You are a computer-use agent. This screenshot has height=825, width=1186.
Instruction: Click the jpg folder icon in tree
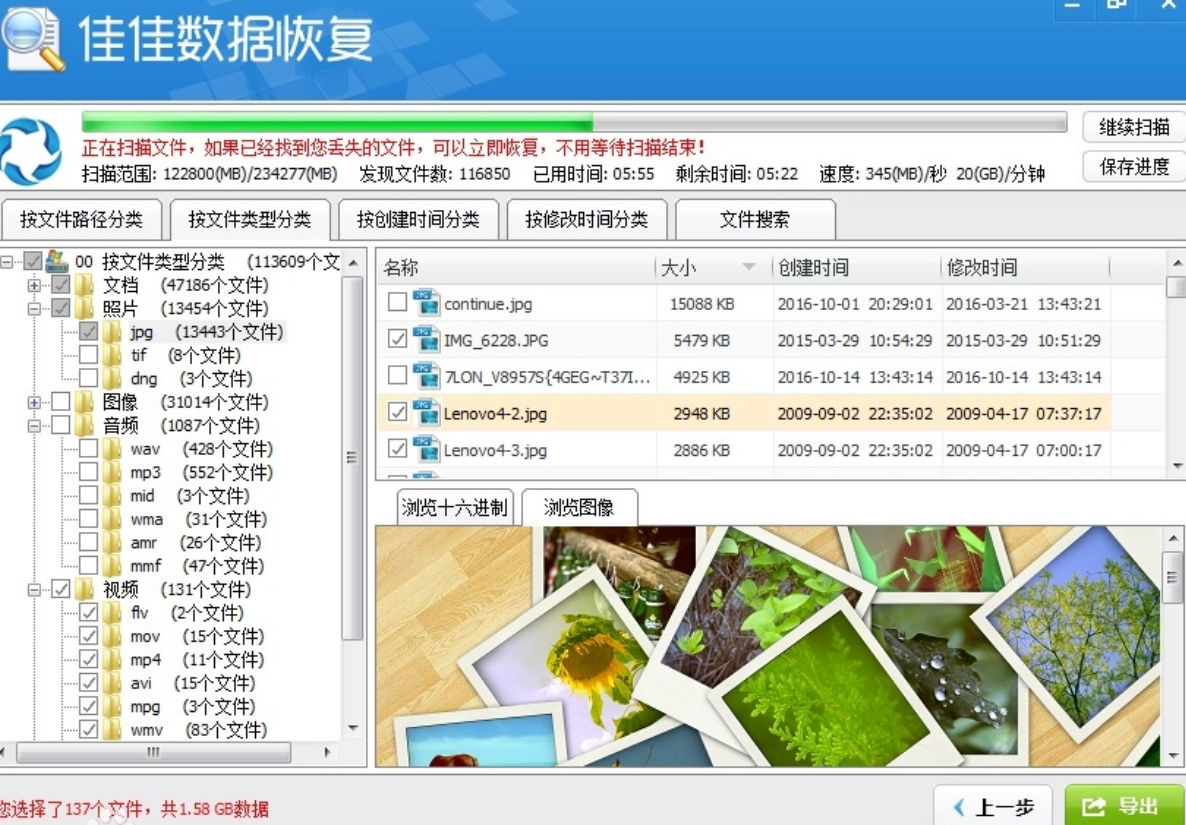coord(113,332)
